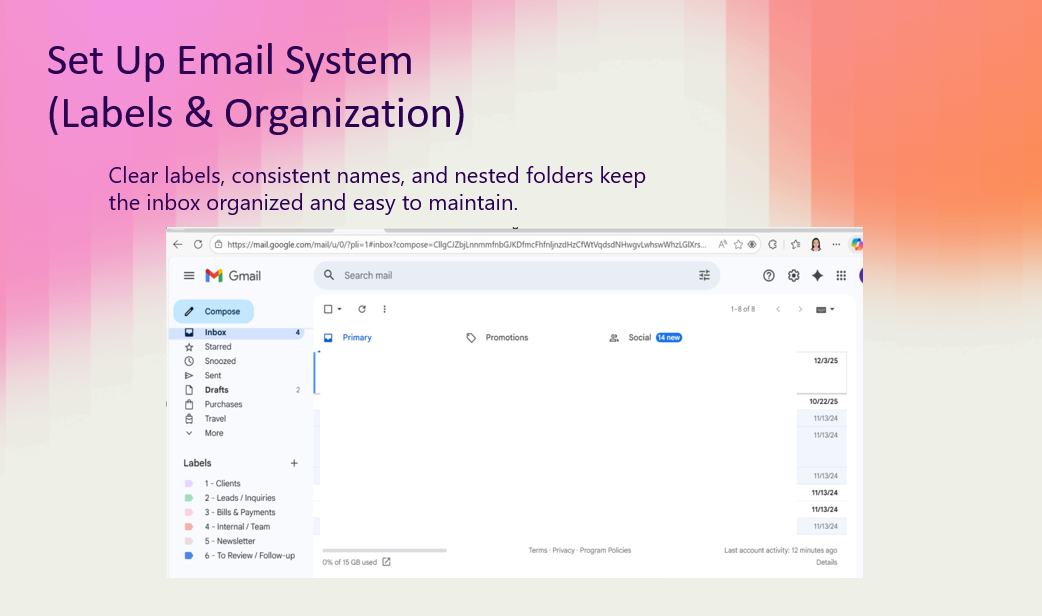
Task: Click the Privacy link
Action: 563,550
